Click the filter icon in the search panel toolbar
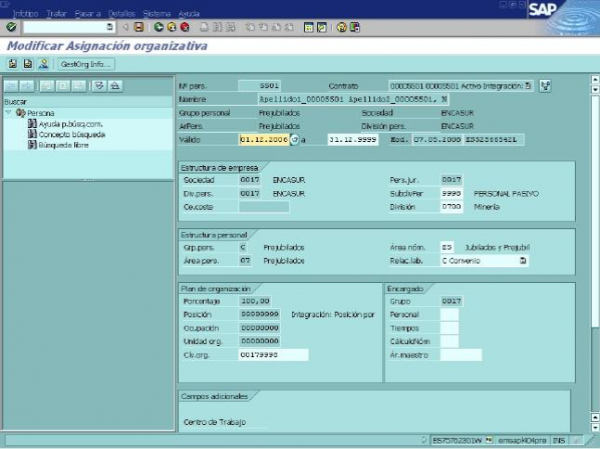 point(99,86)
